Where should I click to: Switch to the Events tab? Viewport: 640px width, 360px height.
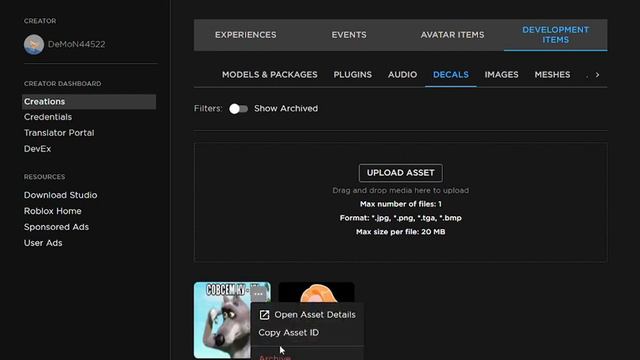pyautogui.click(x=349, y=35)
